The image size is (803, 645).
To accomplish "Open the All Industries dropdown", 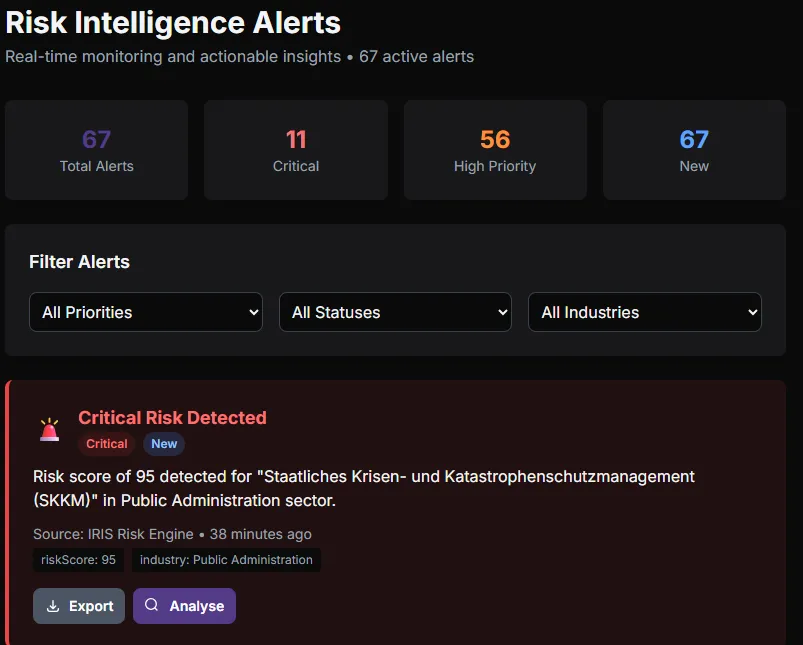I will [644, 312].
